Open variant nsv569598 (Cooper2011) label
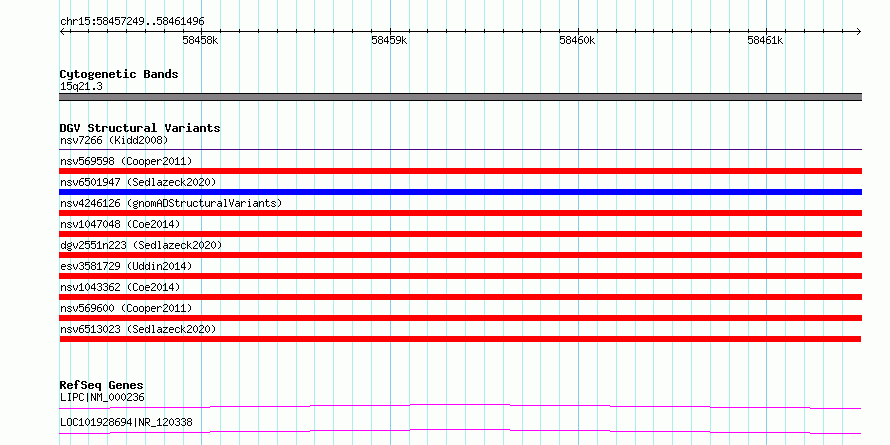This screenshot has width=890, height=445. pyautogui.click(x=126, y=161)
